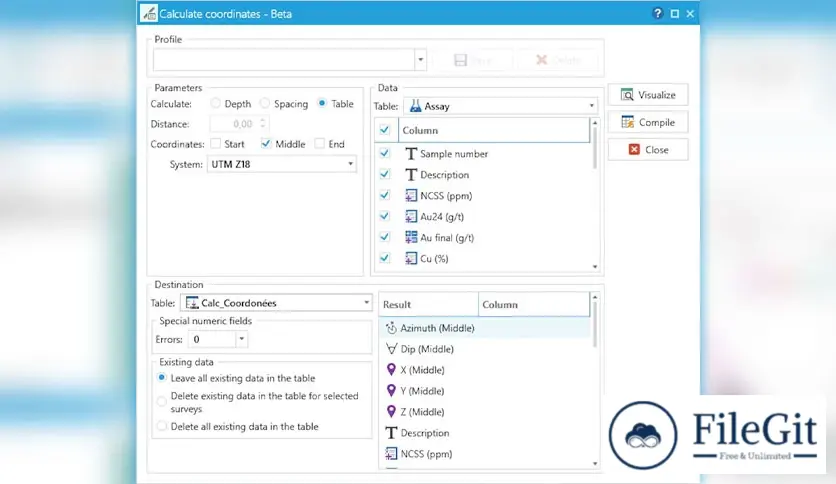This screenshot has width=836, height=484.
Task: Click the Compile button
Action: (x=648, y=122)
